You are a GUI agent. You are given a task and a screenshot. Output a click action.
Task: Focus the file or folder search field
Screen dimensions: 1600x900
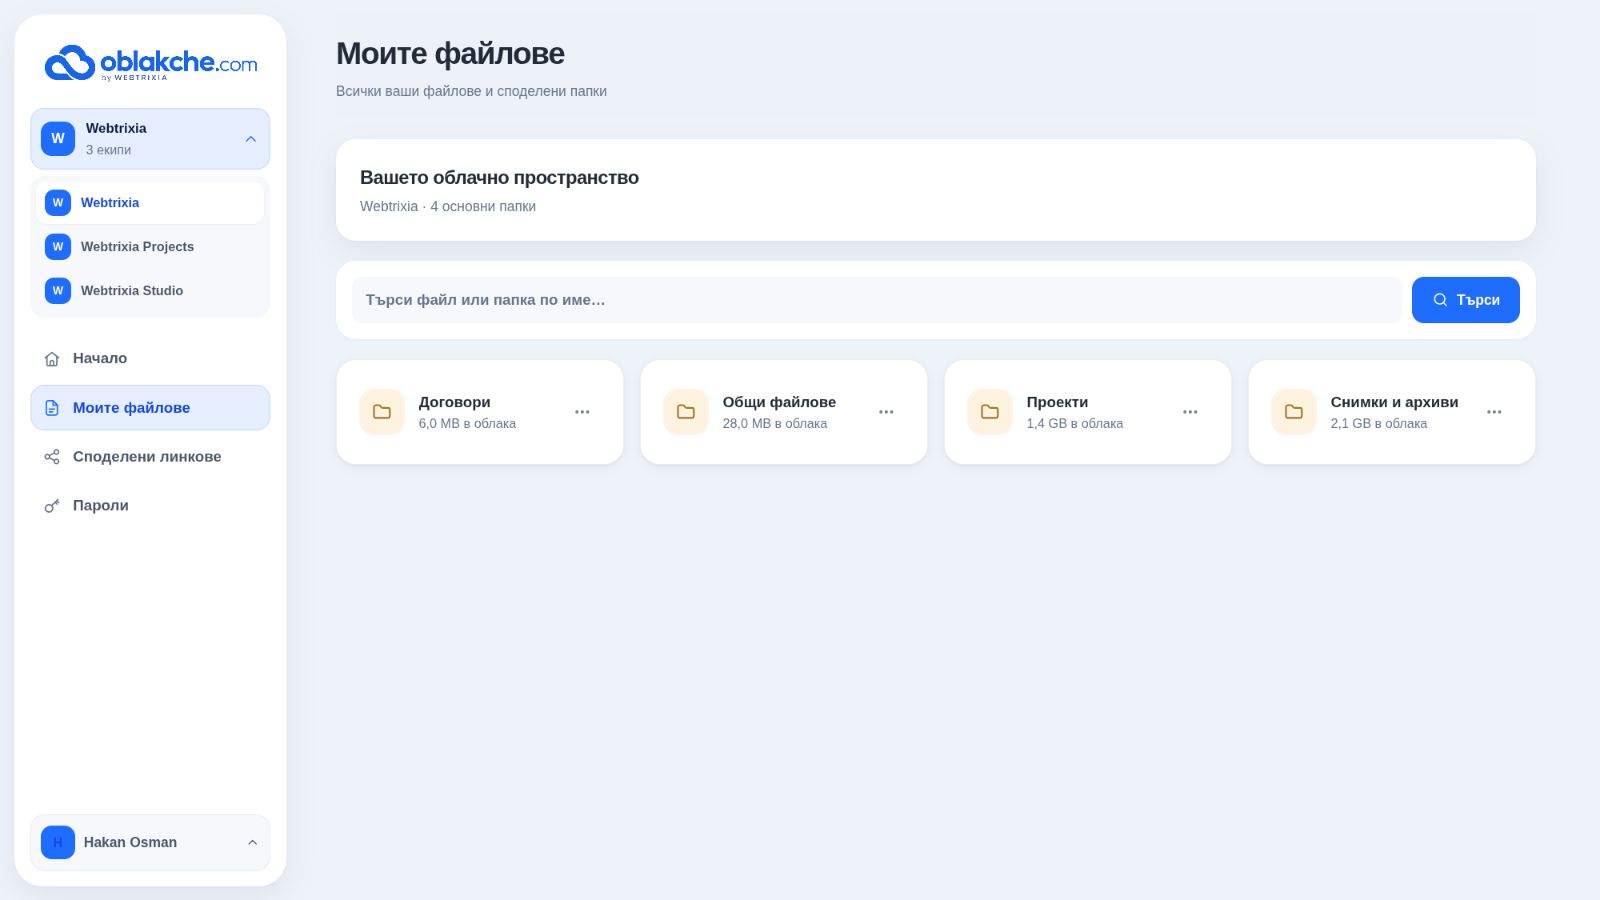(x=877, y=300)
